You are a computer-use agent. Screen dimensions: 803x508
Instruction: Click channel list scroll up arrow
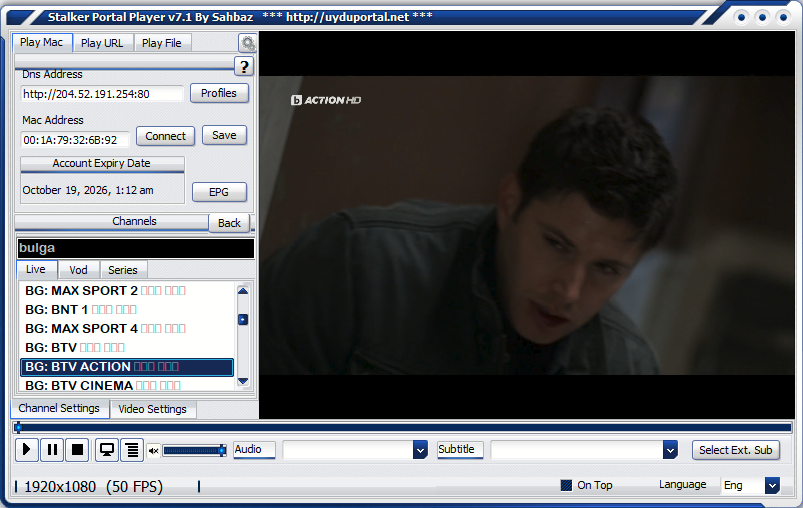point(243,291)
